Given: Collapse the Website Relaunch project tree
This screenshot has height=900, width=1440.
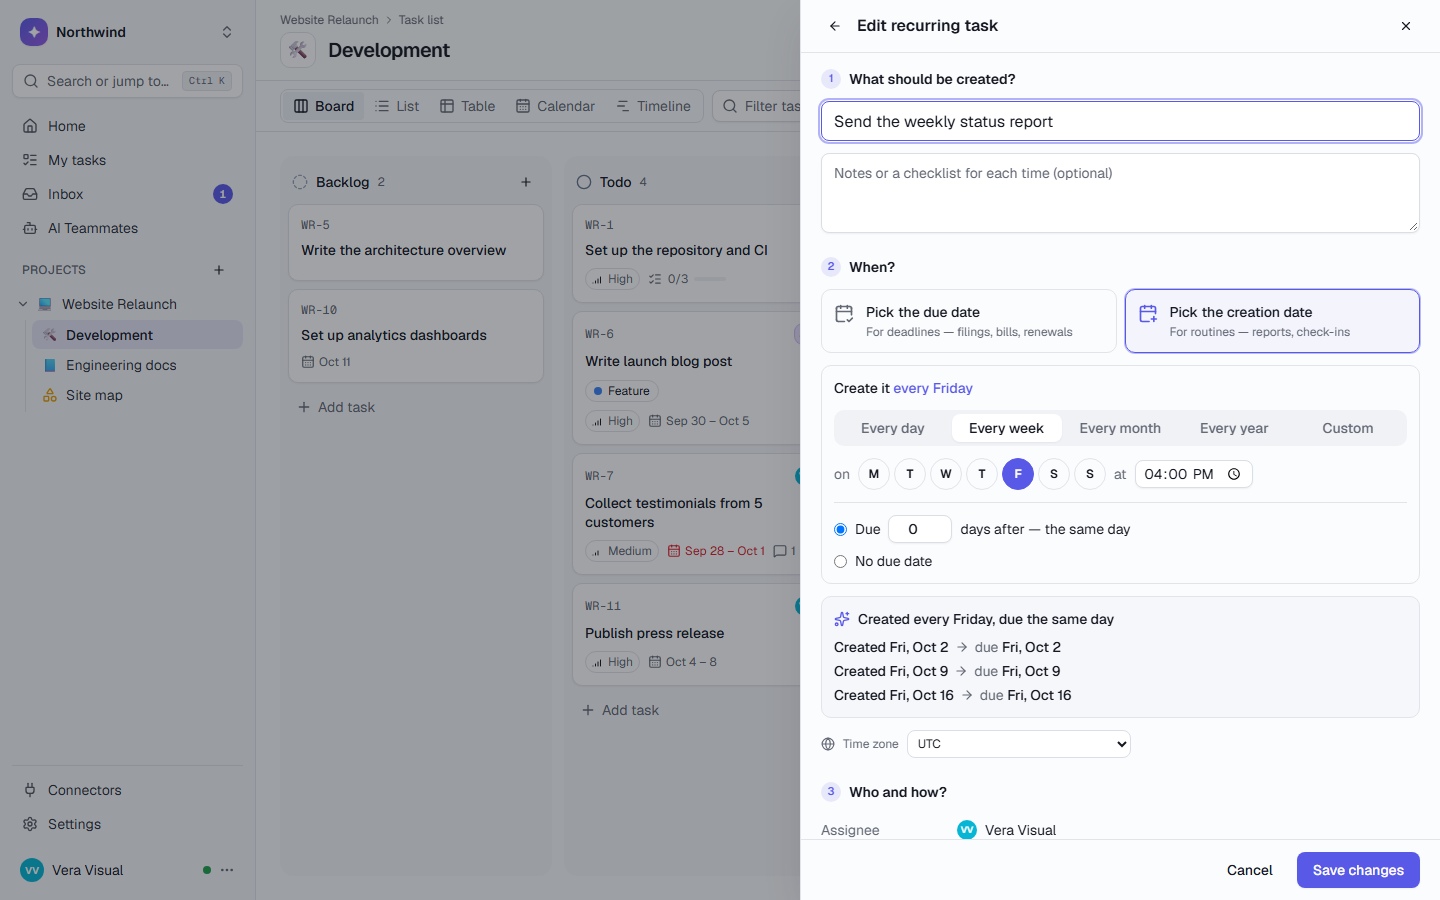Looking at the screenshot, I should pyautogui.click(x=23, y=304).
